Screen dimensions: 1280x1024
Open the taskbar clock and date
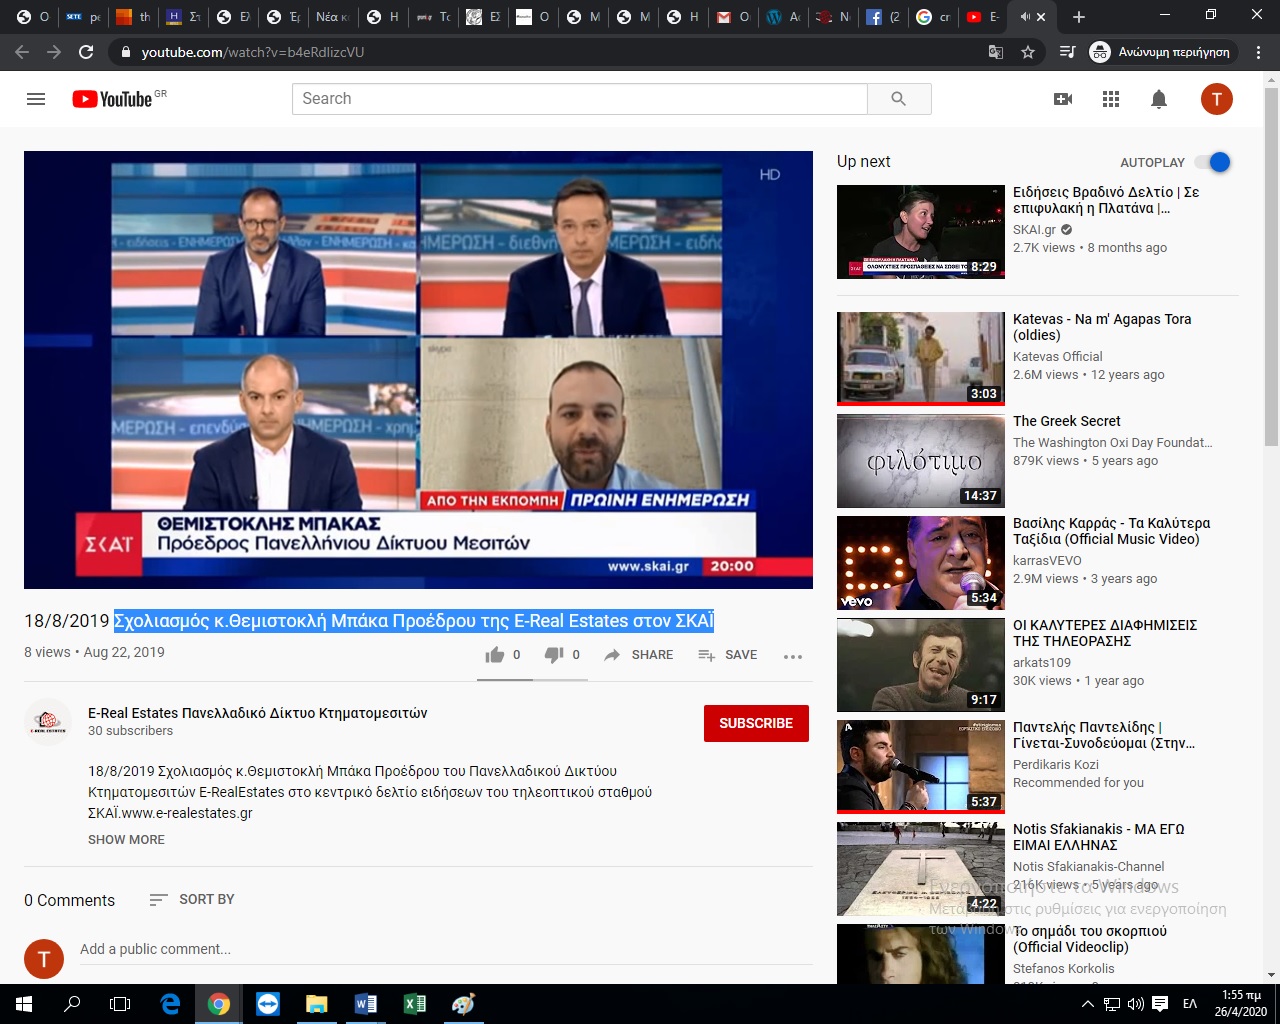pos(1240,1004)
